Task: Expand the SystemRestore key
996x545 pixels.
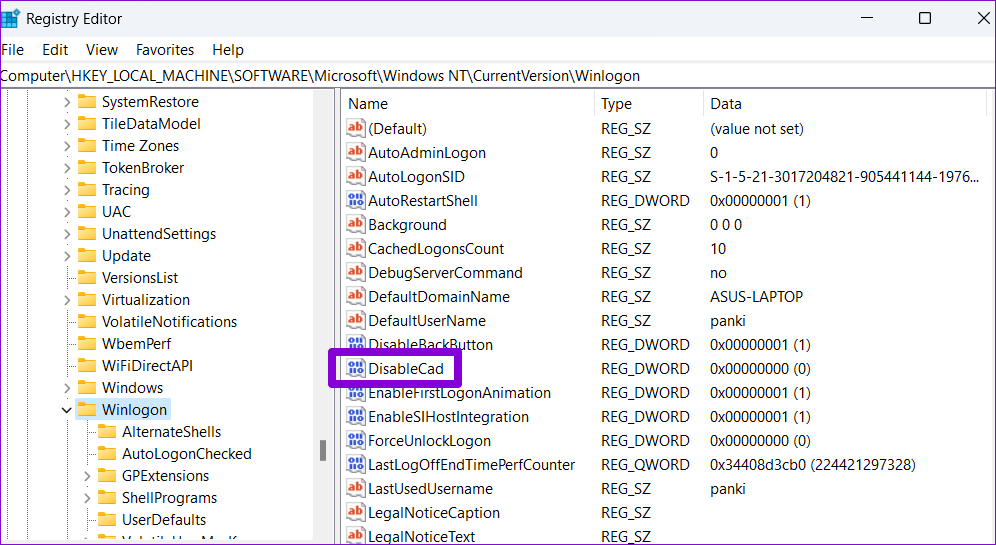Action: 67,102
